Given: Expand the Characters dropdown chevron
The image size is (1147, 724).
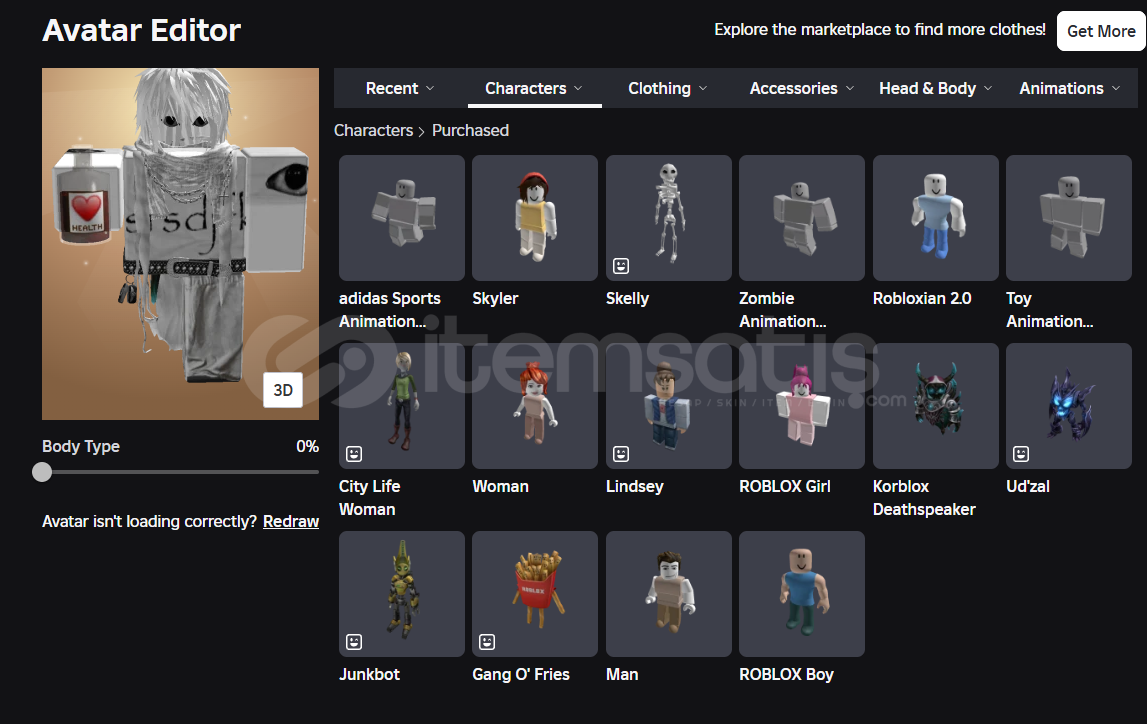Looking at the screenshot, I should [x=578, y=88].
